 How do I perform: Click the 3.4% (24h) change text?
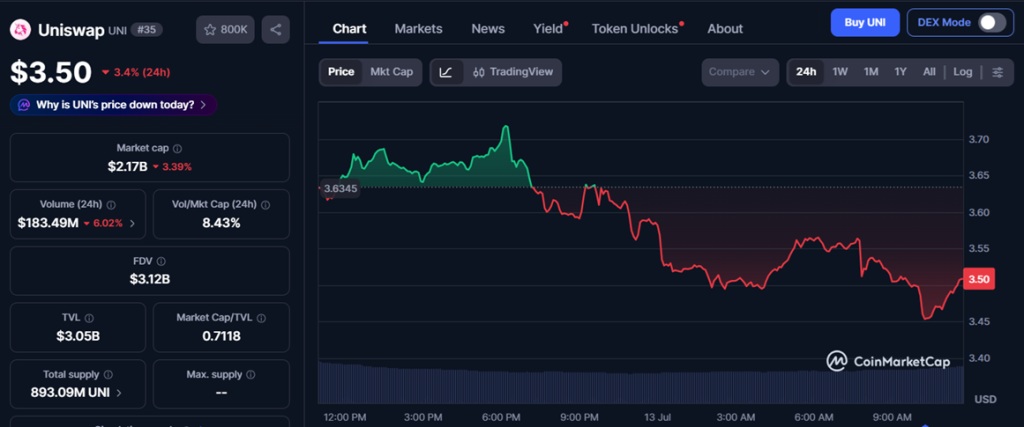[142, 72]
